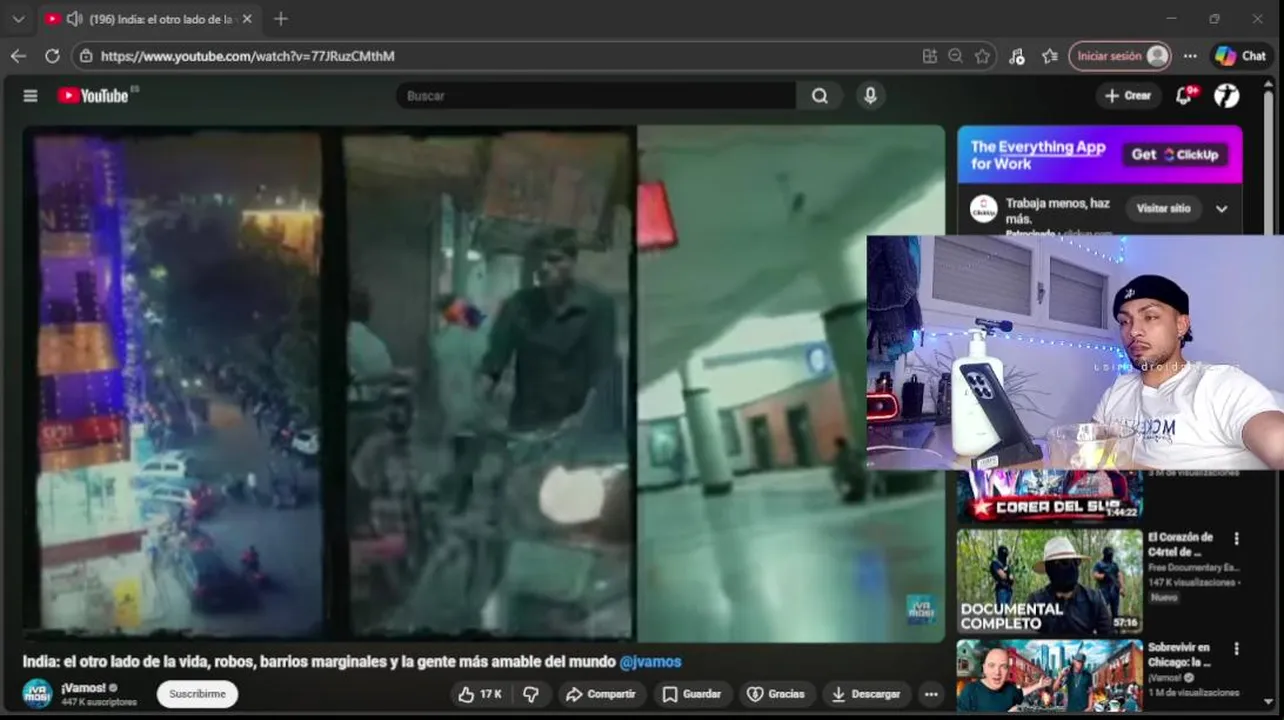Open the media control music icon
This screenshot has width=1284, height=720.
coord(1017,56)
